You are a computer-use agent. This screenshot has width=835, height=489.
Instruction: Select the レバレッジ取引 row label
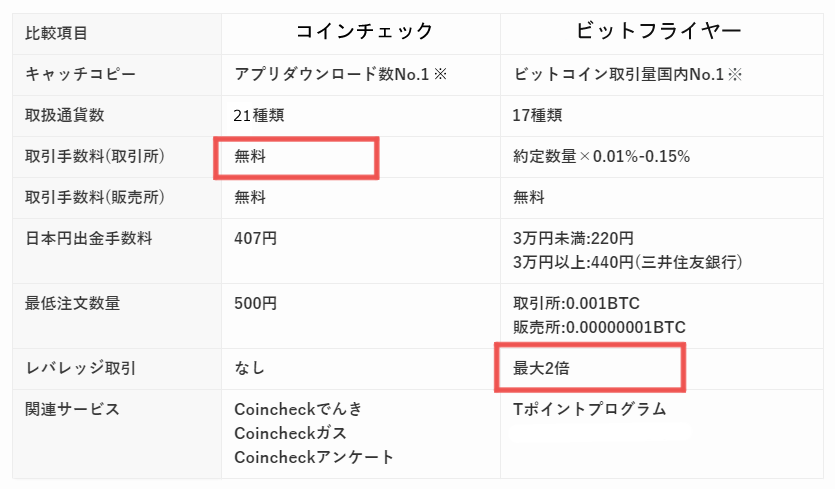pos(80,368)
